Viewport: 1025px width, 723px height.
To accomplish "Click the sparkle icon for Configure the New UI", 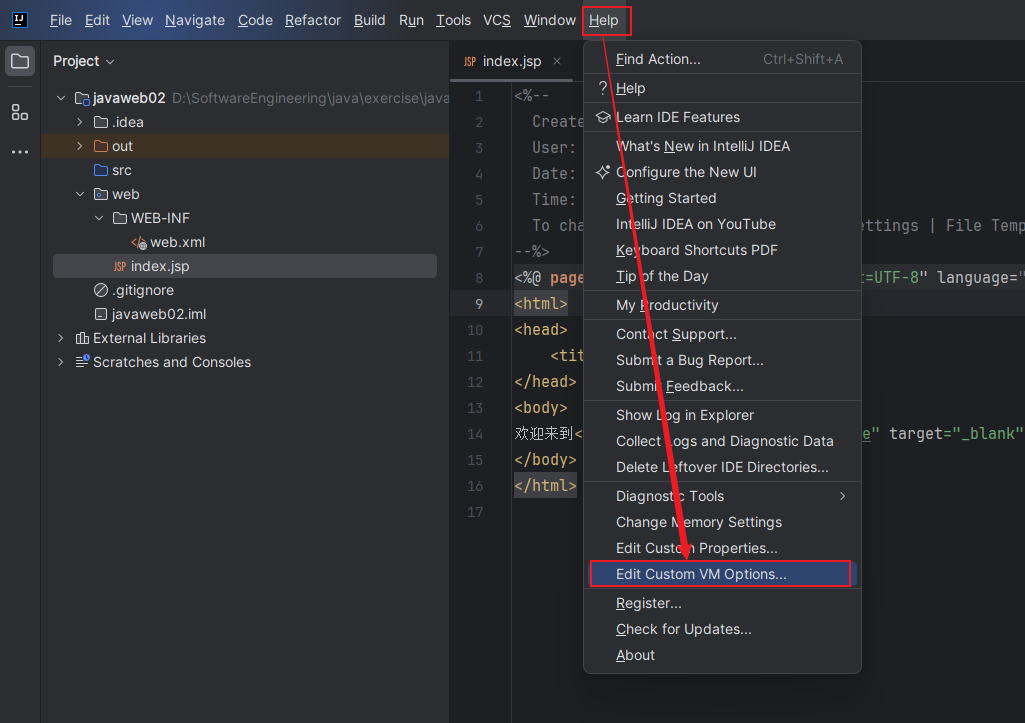I will click(603, 172).
